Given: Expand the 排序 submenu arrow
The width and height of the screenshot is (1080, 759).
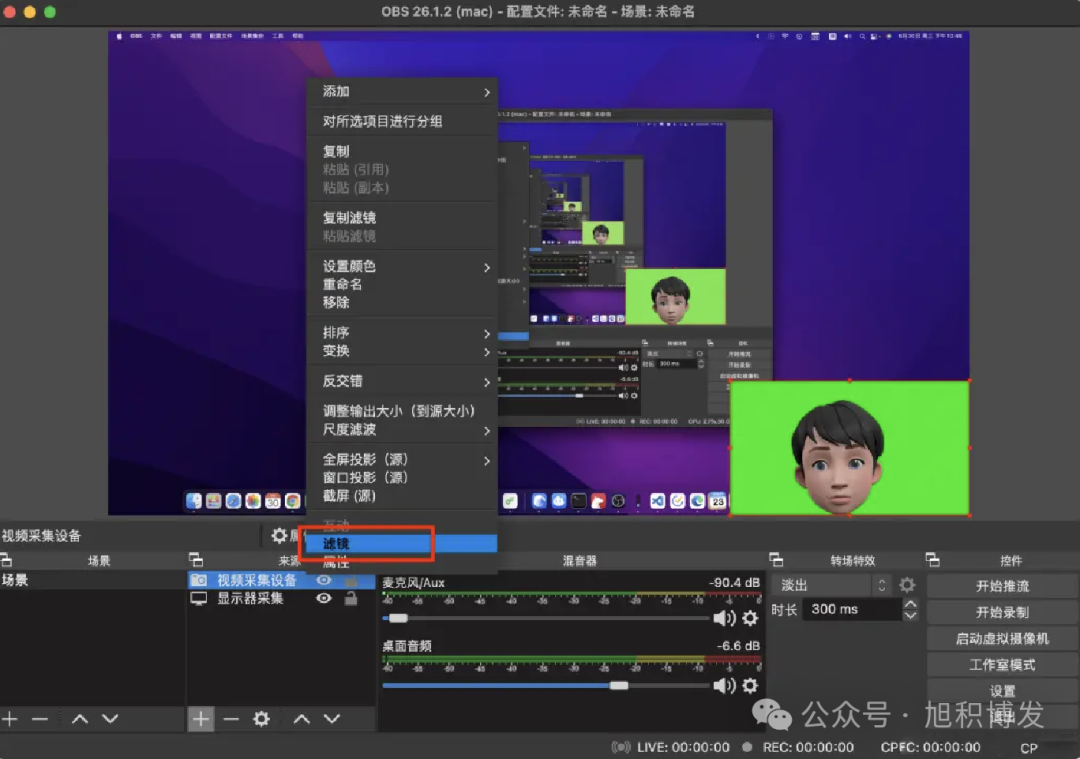Looking at the screenshot, I should point(489,333).
